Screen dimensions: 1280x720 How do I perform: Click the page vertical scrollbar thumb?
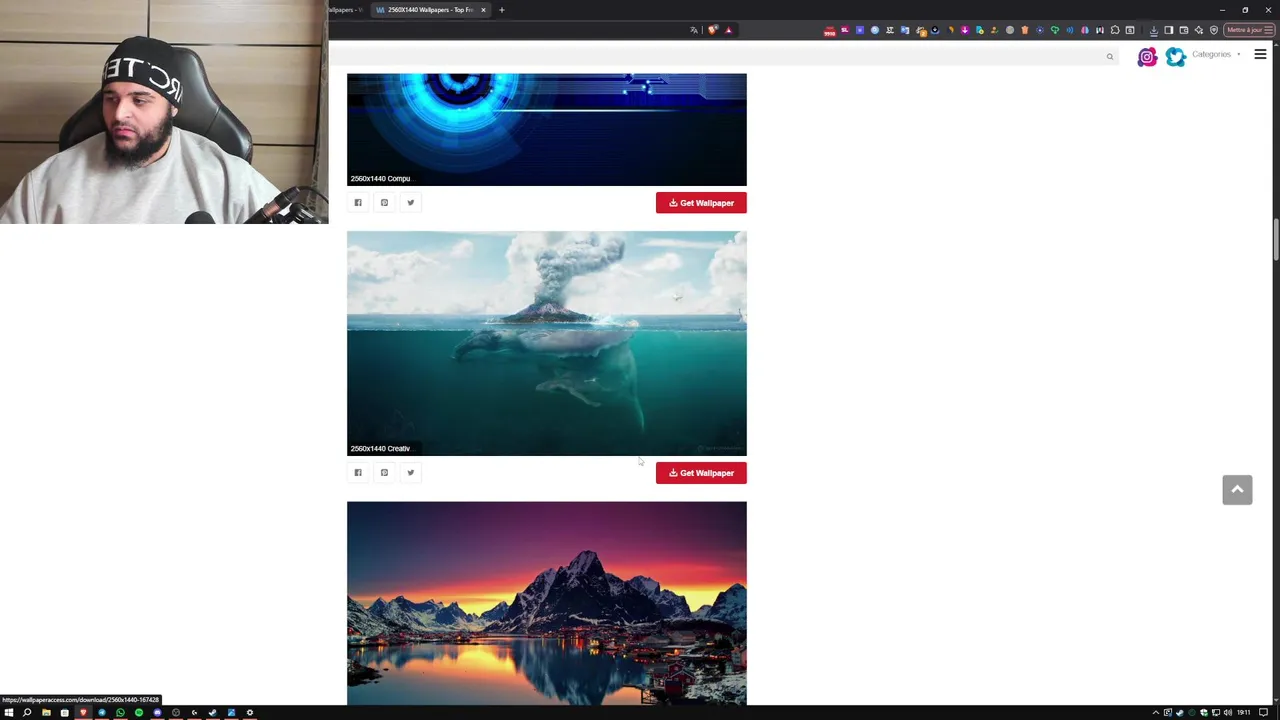1275,240
